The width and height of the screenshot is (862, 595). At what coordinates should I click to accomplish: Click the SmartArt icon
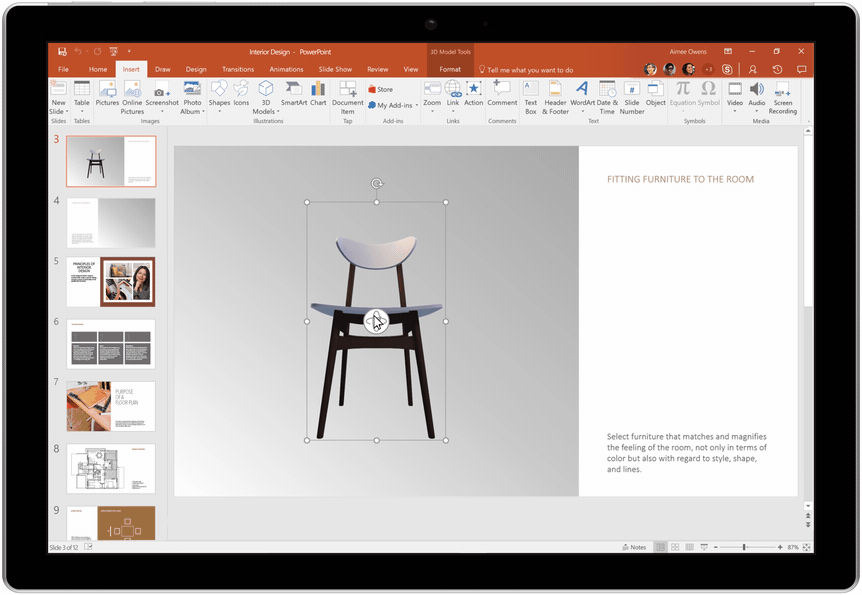[x=294, y=94]
